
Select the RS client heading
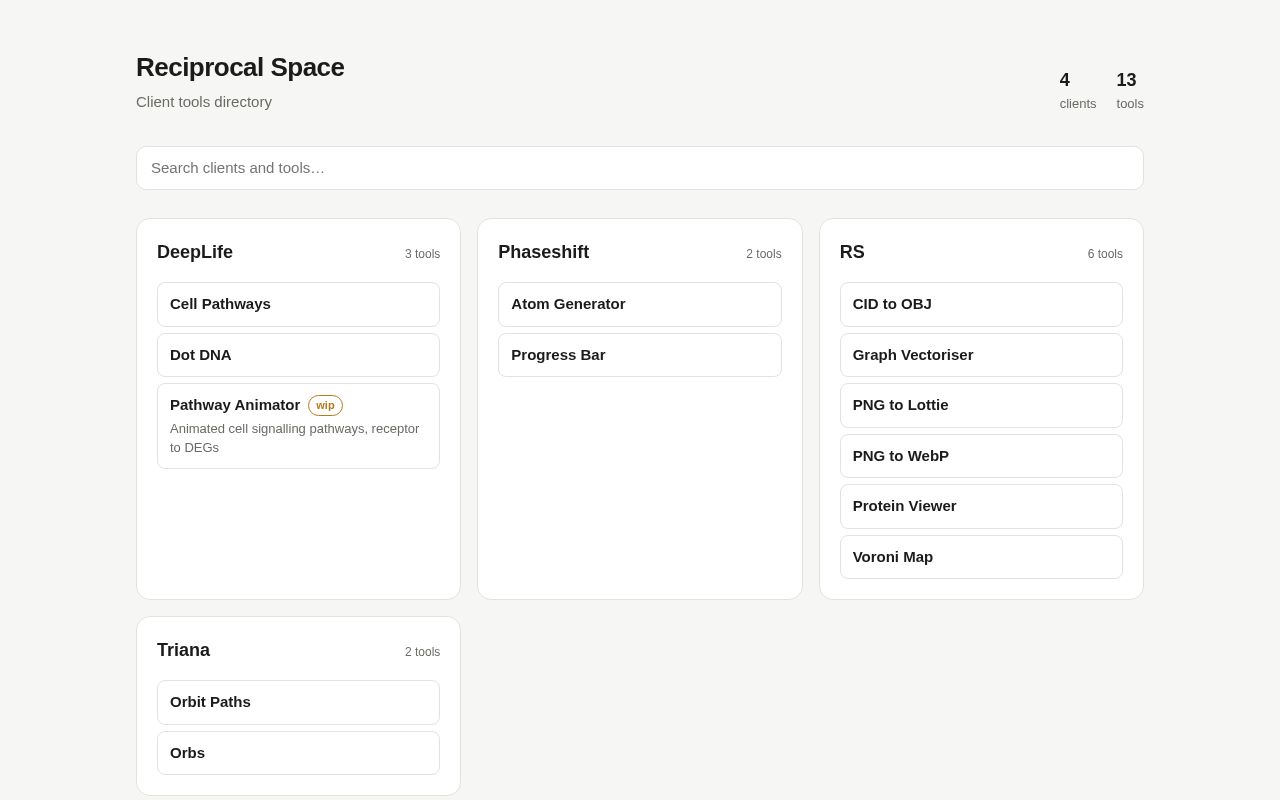(852, 252)
